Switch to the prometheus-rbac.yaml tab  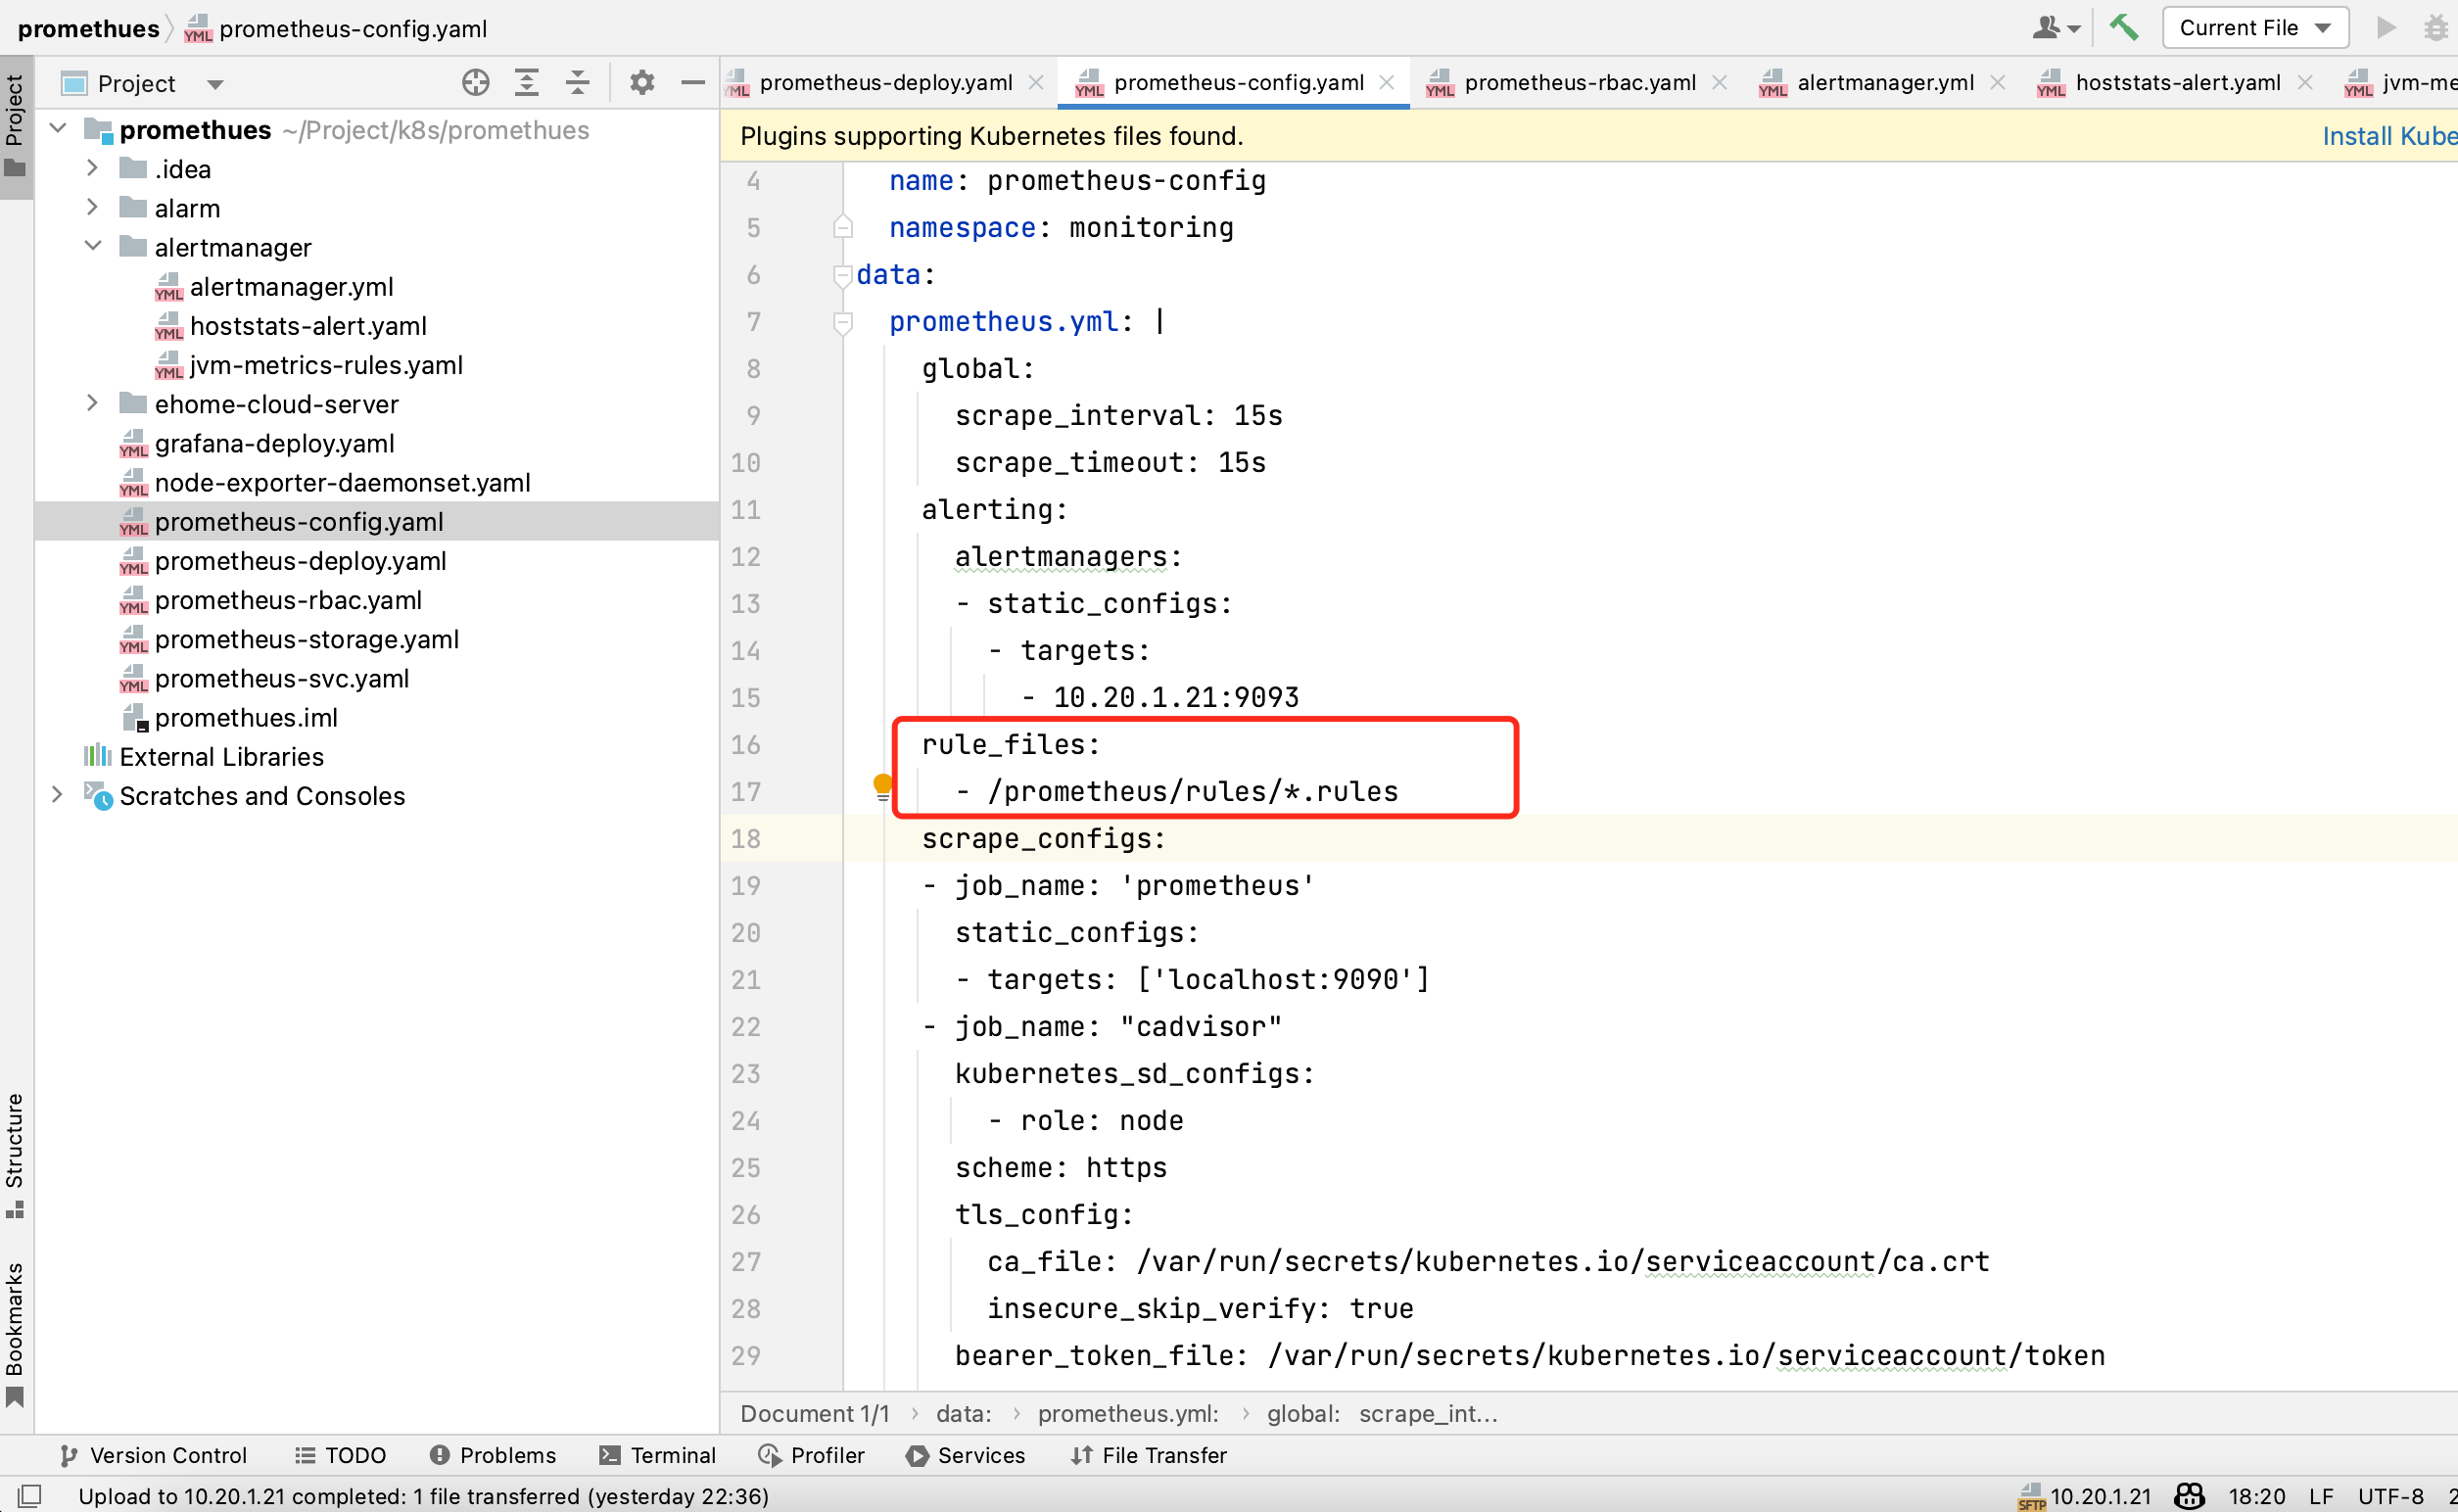pos(1578,83)
